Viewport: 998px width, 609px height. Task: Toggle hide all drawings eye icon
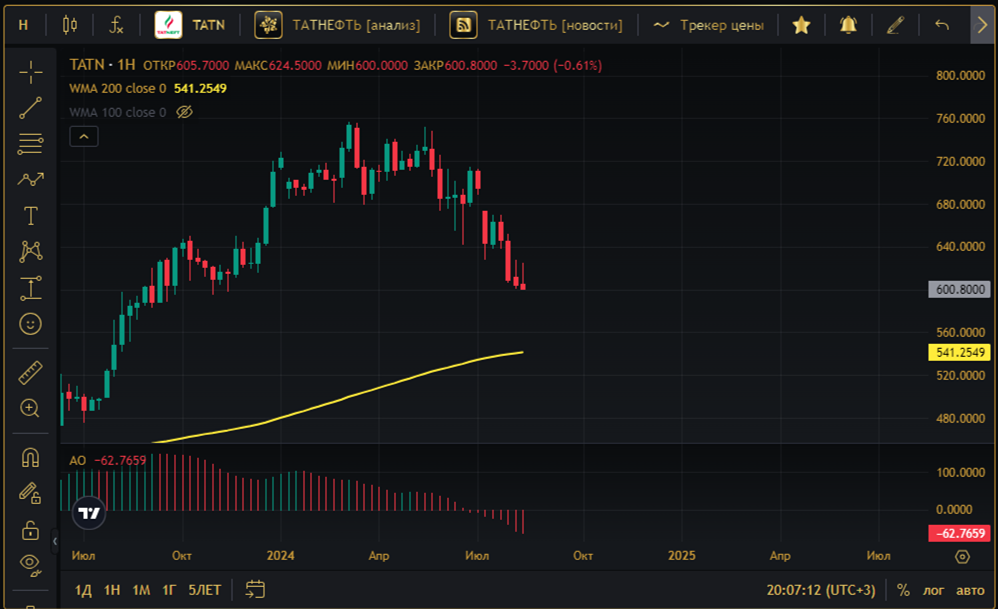(x=31, y=564)
